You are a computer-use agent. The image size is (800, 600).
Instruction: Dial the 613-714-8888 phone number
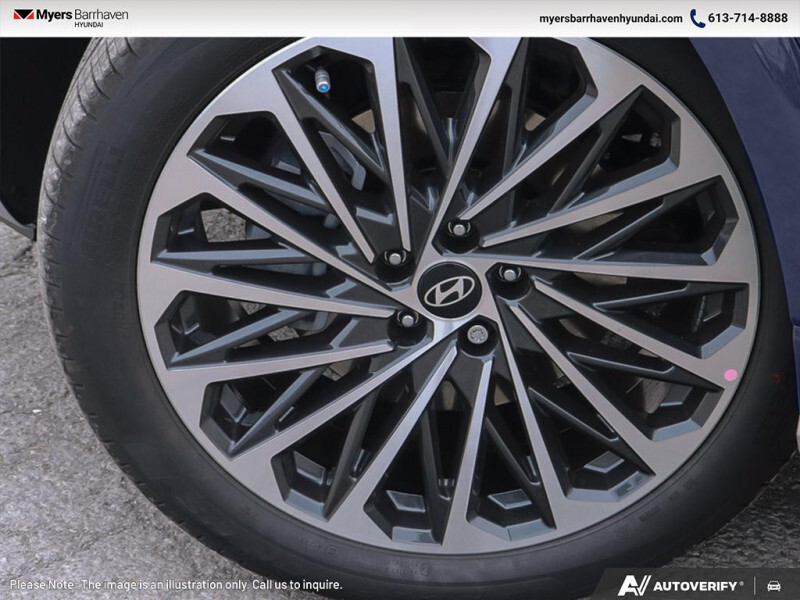(748, 18)
